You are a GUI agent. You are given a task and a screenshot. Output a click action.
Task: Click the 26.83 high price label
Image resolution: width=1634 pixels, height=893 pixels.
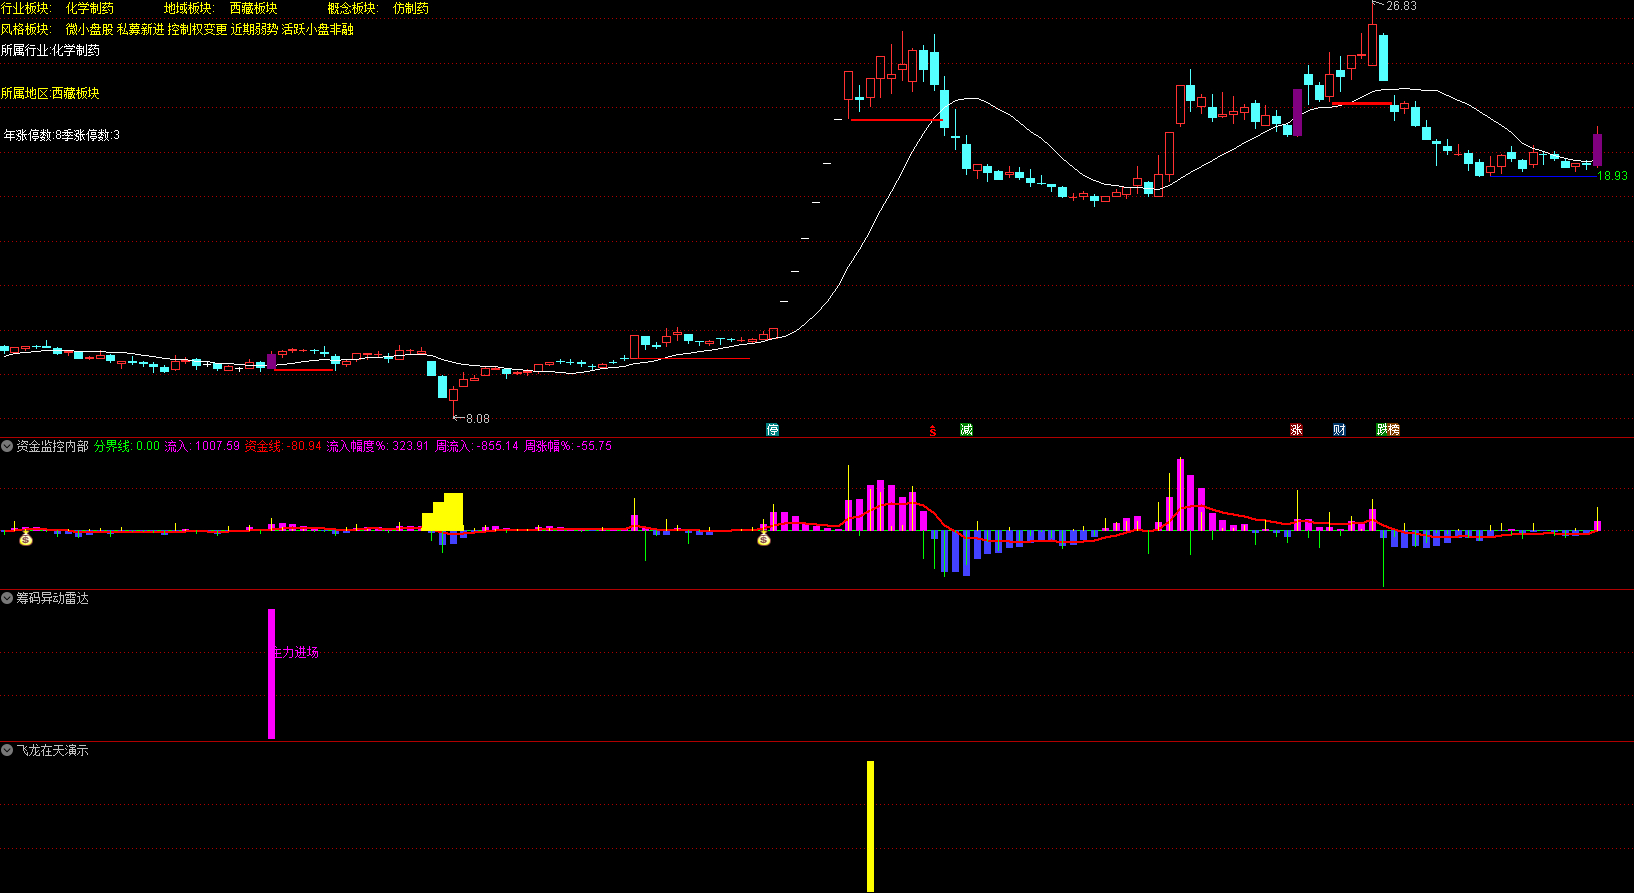coord(1401,6)
